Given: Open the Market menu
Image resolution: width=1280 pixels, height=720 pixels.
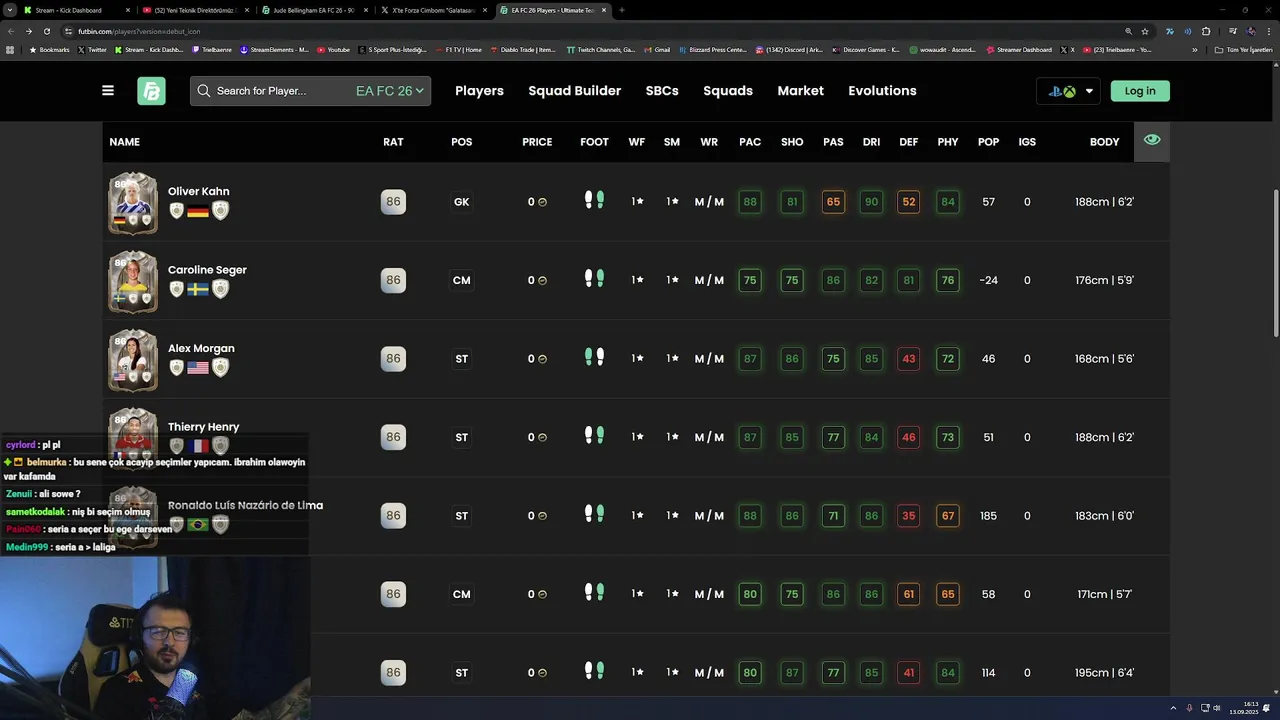Looking at the screenshot, I should click(801, 91).
